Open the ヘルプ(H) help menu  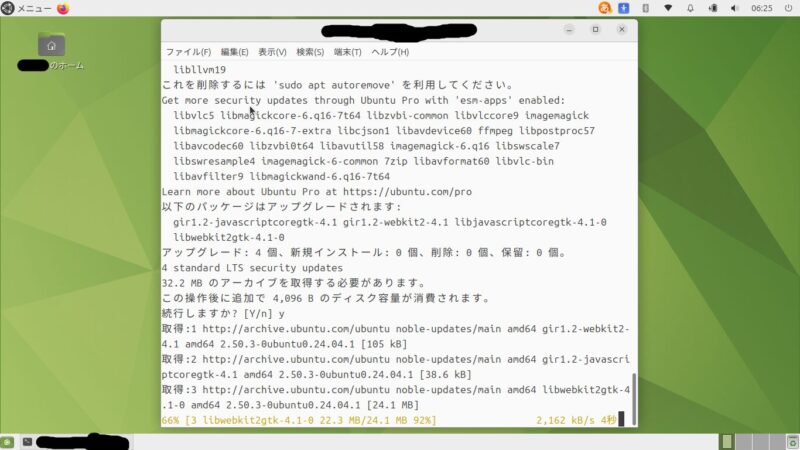[x=391, y=52]
